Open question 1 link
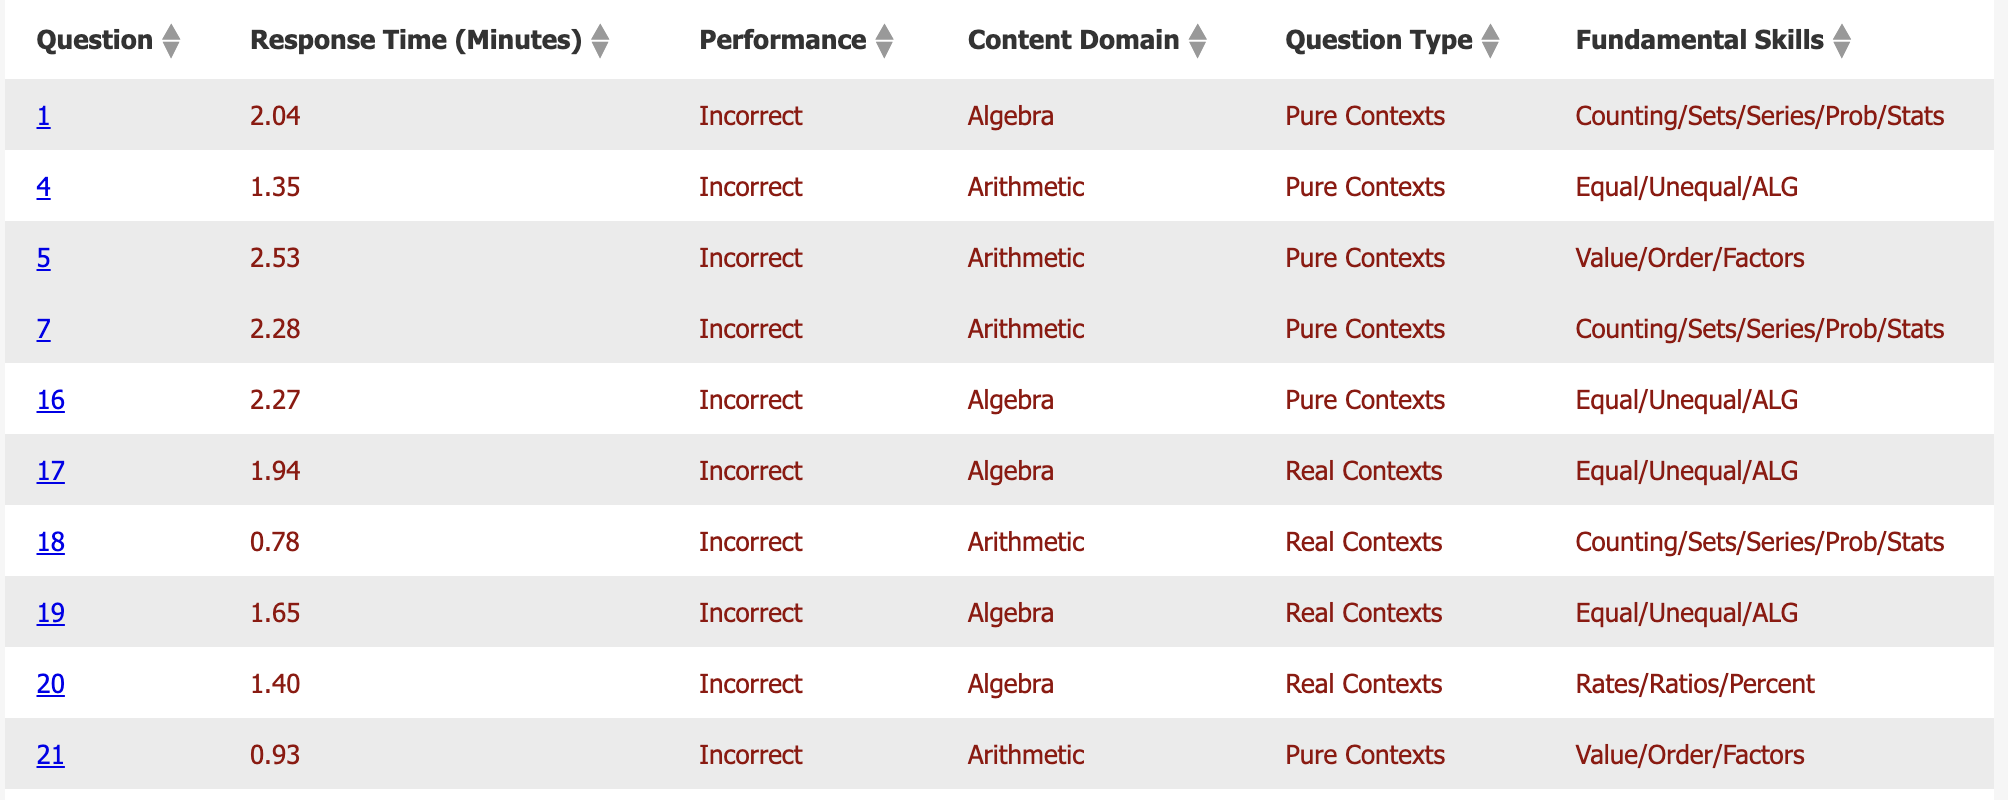Screen dimensions: 2008x800 tap(44, 116)
